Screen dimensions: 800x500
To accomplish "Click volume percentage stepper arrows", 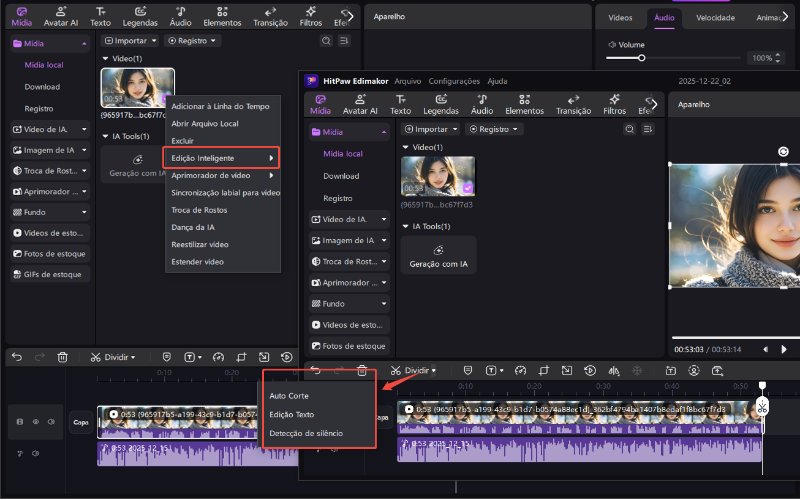I will tap(778, 58).
